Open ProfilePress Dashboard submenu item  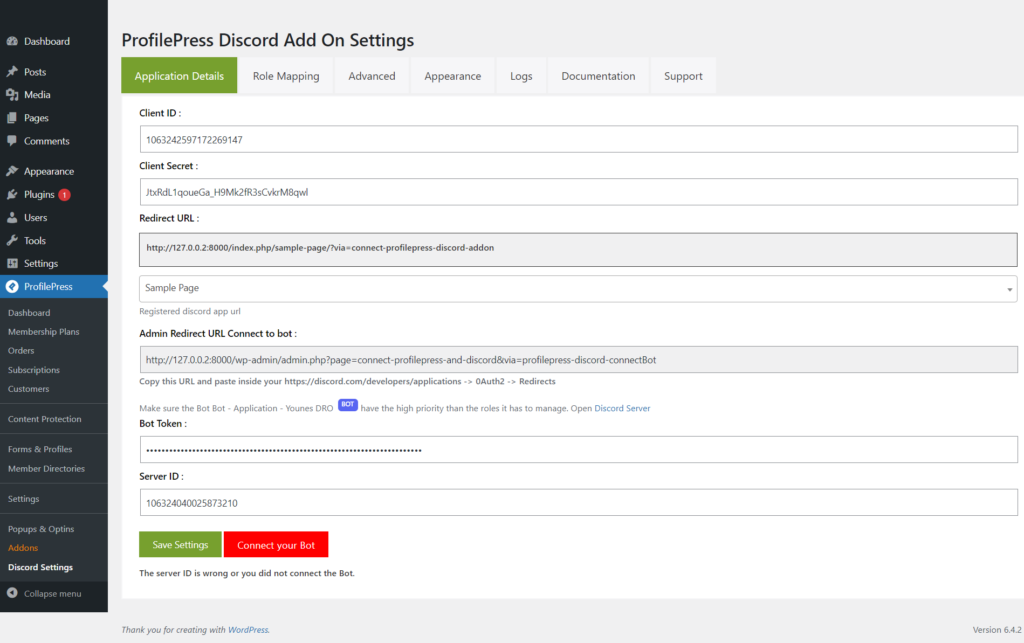tap(29, 313)
